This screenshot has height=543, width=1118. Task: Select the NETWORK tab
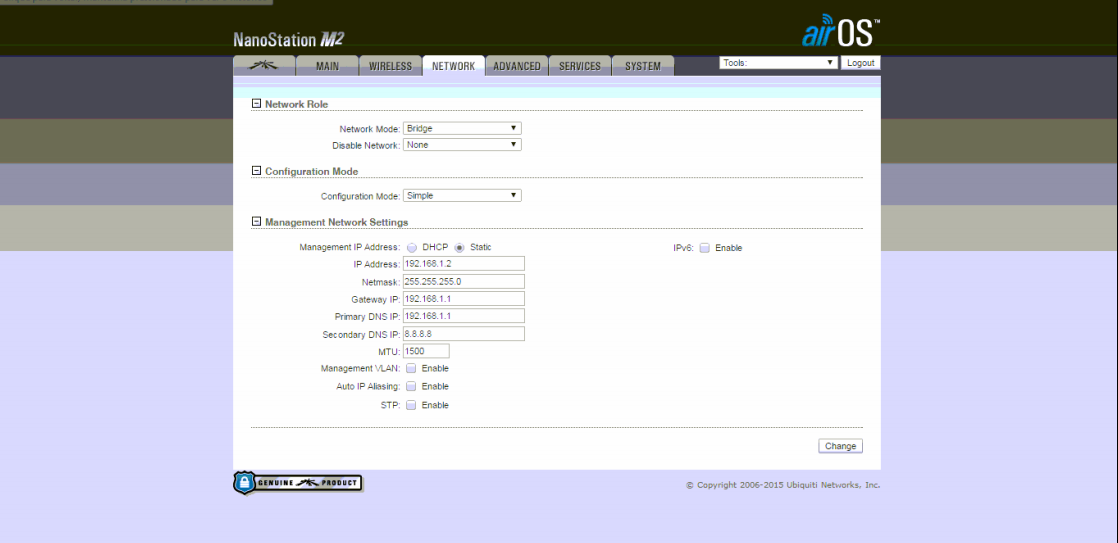click(453, 66)
